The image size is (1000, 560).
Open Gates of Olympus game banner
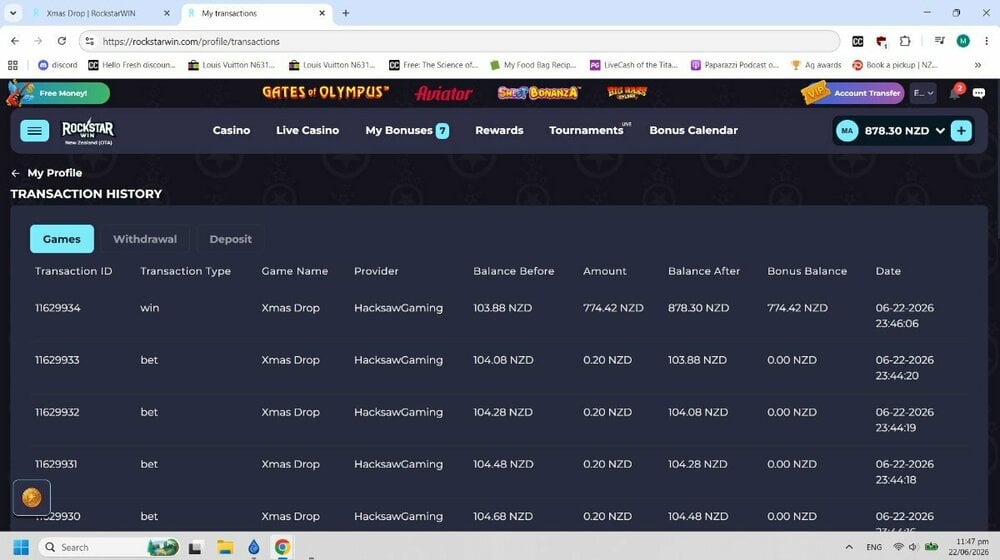[325, 92]
